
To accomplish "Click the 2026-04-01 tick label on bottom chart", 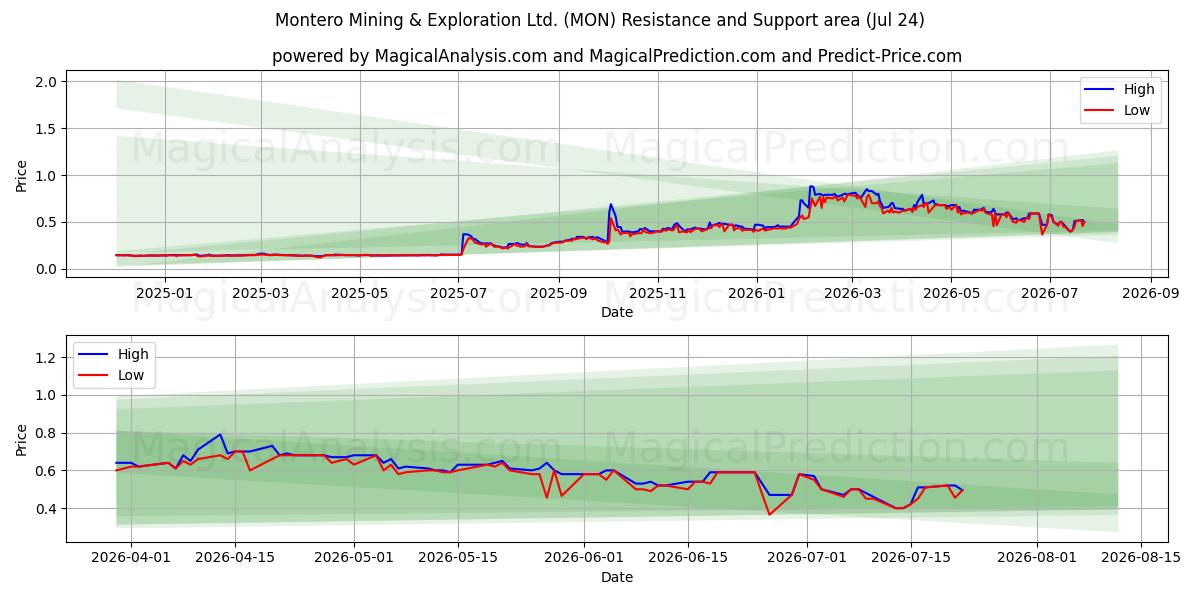I will [x=132, y=558].
